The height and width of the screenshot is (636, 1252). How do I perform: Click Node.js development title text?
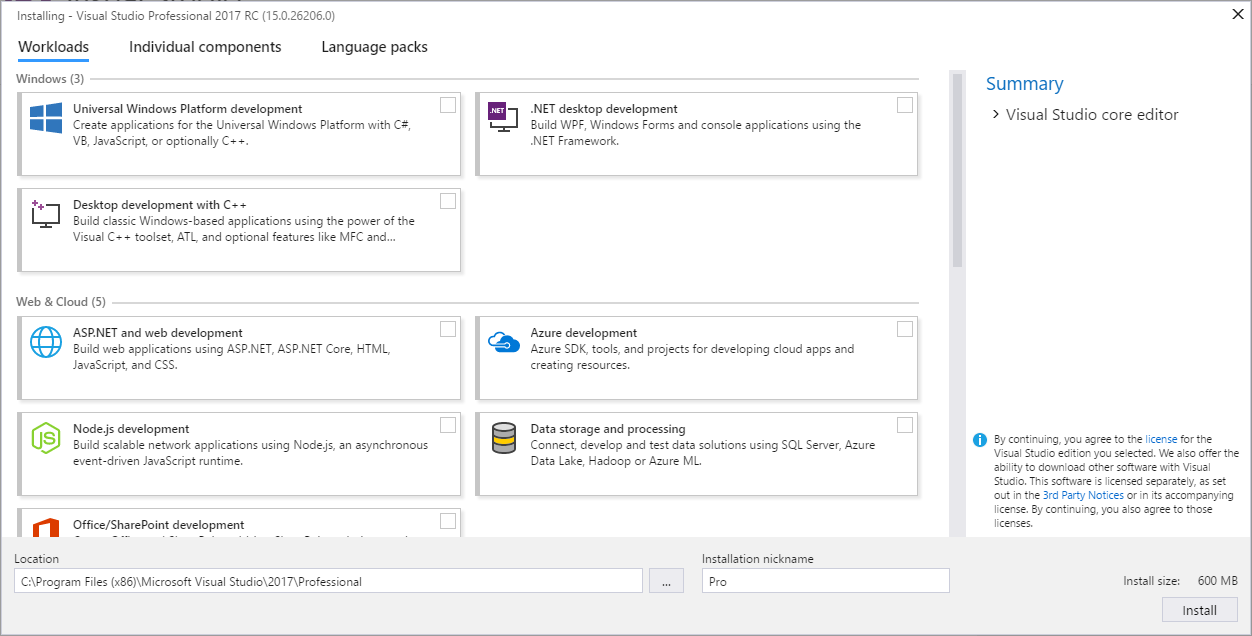click(131, 429)
